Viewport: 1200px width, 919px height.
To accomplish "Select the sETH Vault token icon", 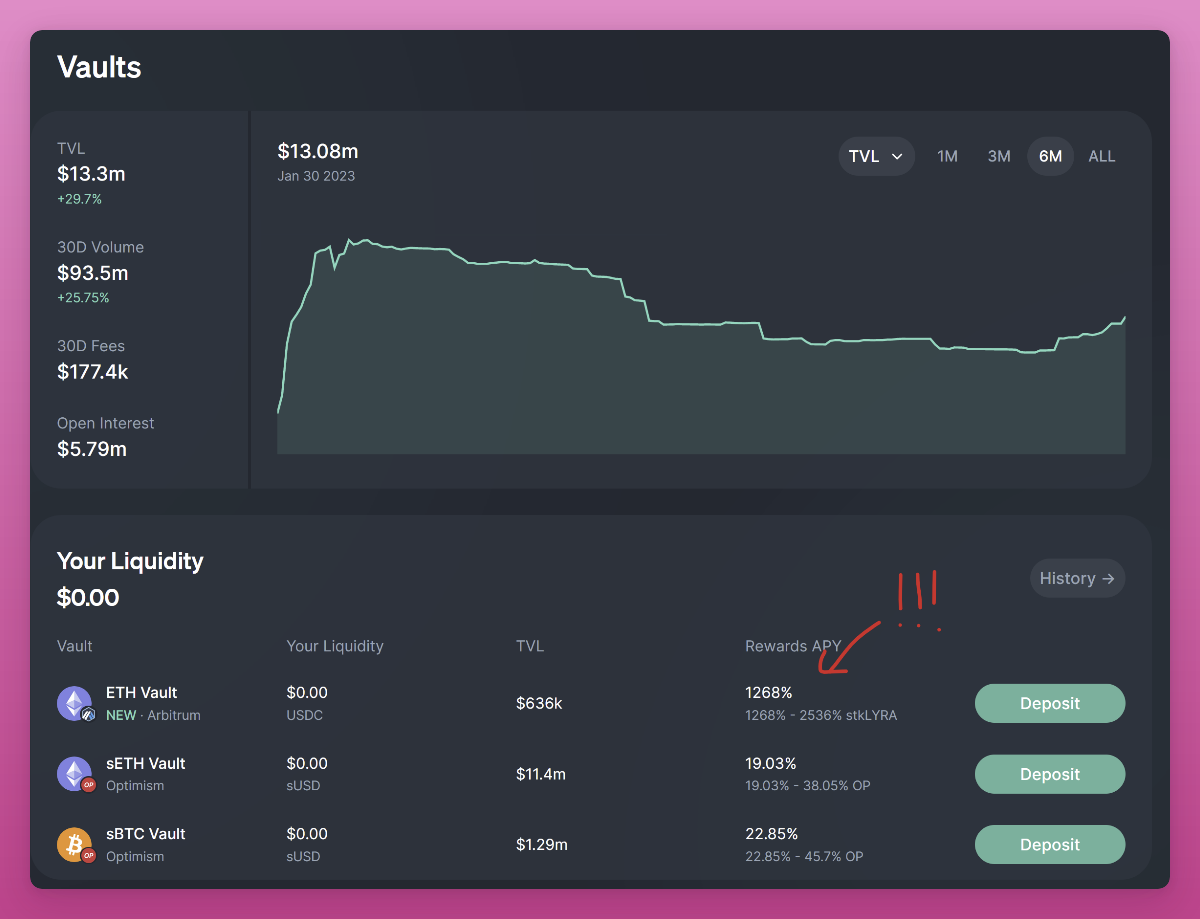I will pyautogui.click(x=75, y=773).
